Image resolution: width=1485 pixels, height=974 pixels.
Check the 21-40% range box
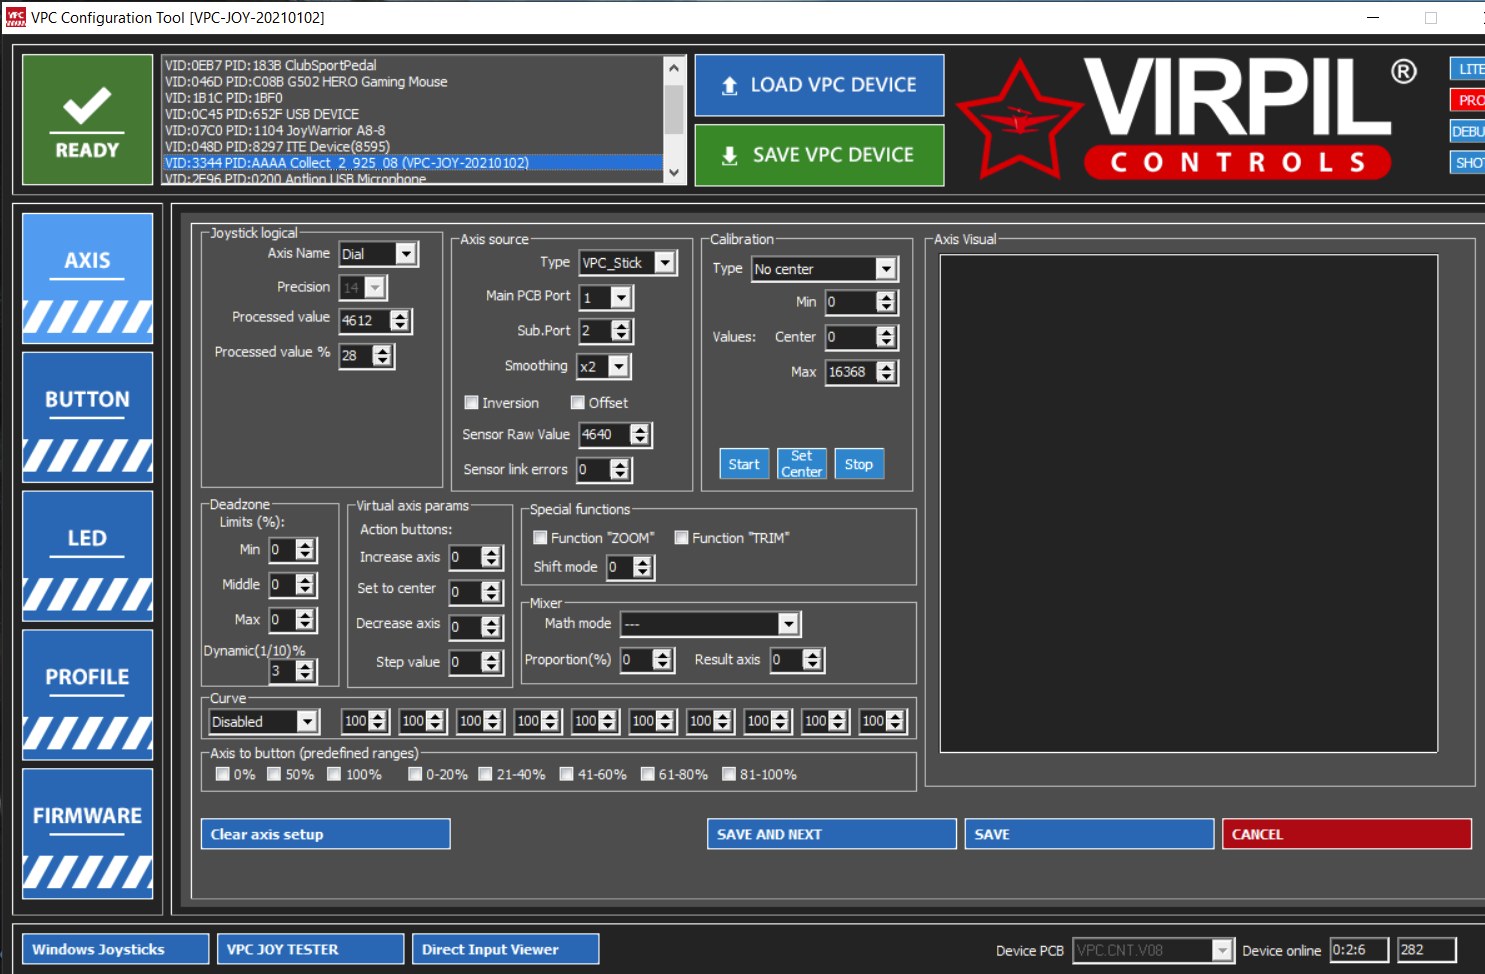[486, 774]
